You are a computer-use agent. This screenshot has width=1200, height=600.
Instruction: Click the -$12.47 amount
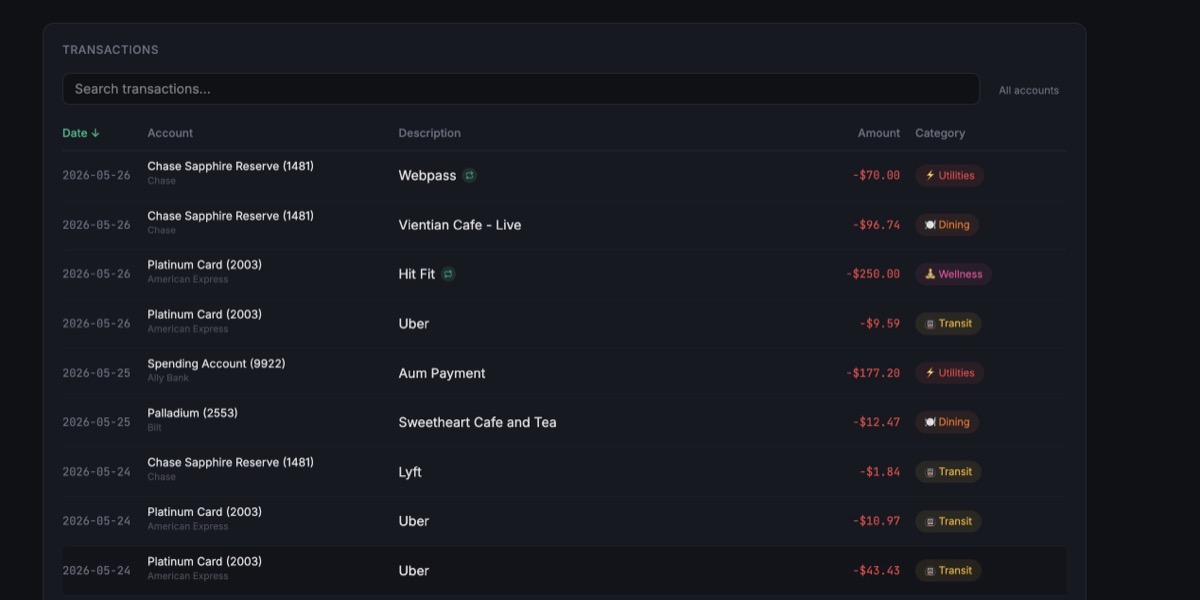(876, 422)
